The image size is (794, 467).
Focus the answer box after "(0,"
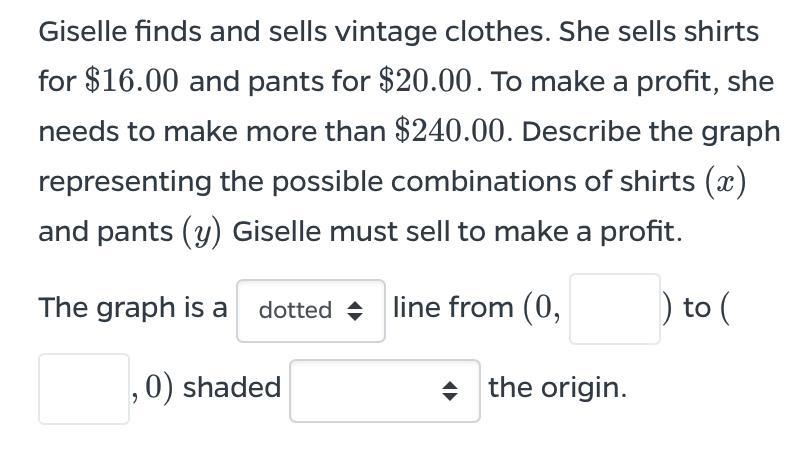pos(615,308)
